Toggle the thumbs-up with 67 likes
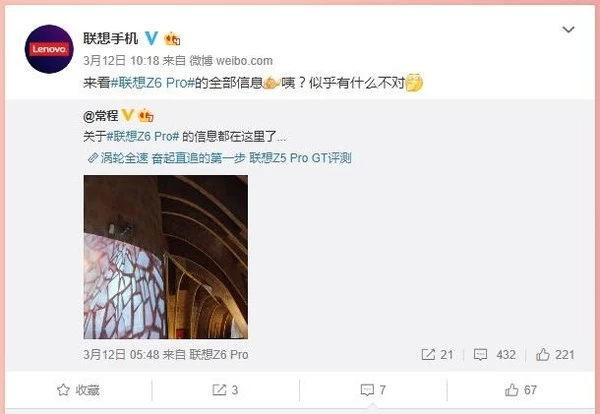The width and height of the screenshot is (600, 414). click(x=520, y=390)
